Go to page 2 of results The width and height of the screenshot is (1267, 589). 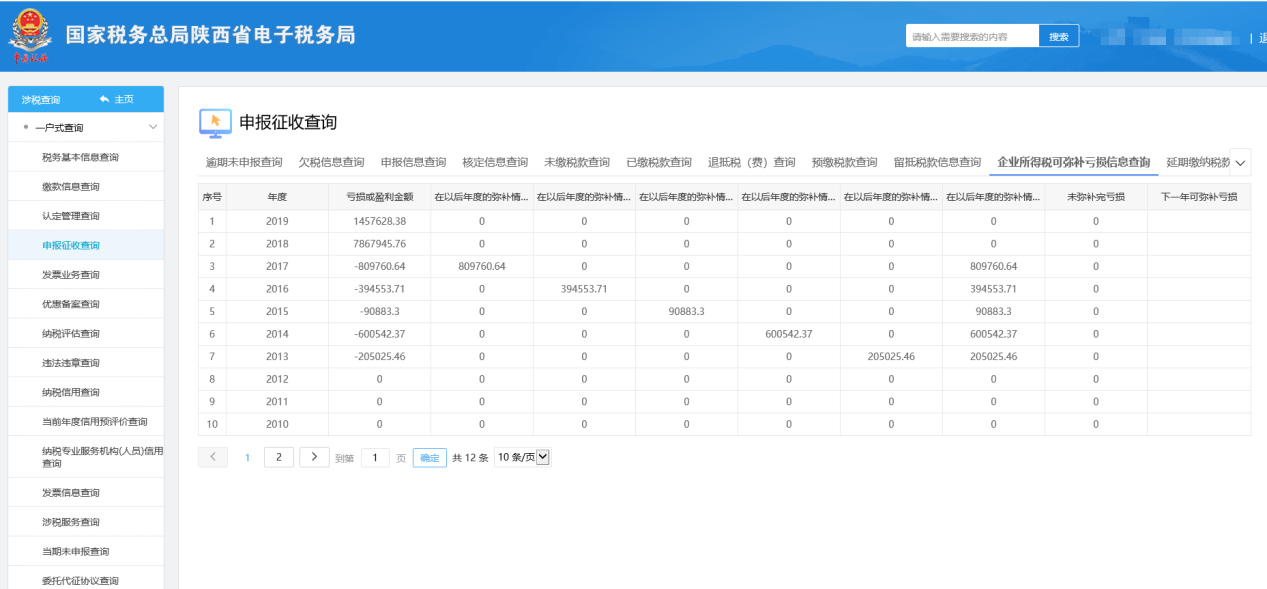278,457
